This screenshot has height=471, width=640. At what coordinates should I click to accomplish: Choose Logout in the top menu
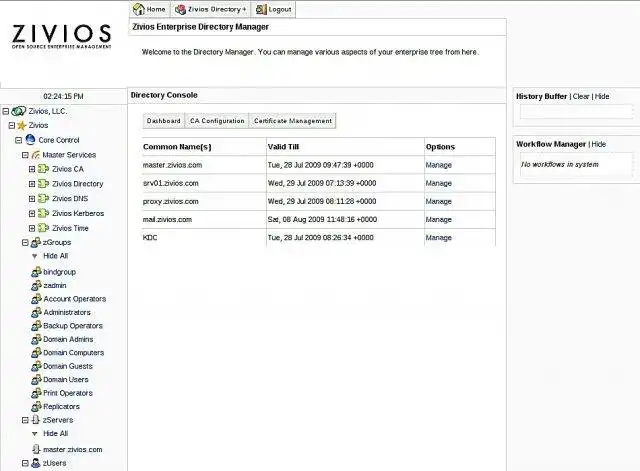click(x=273, y=9)
